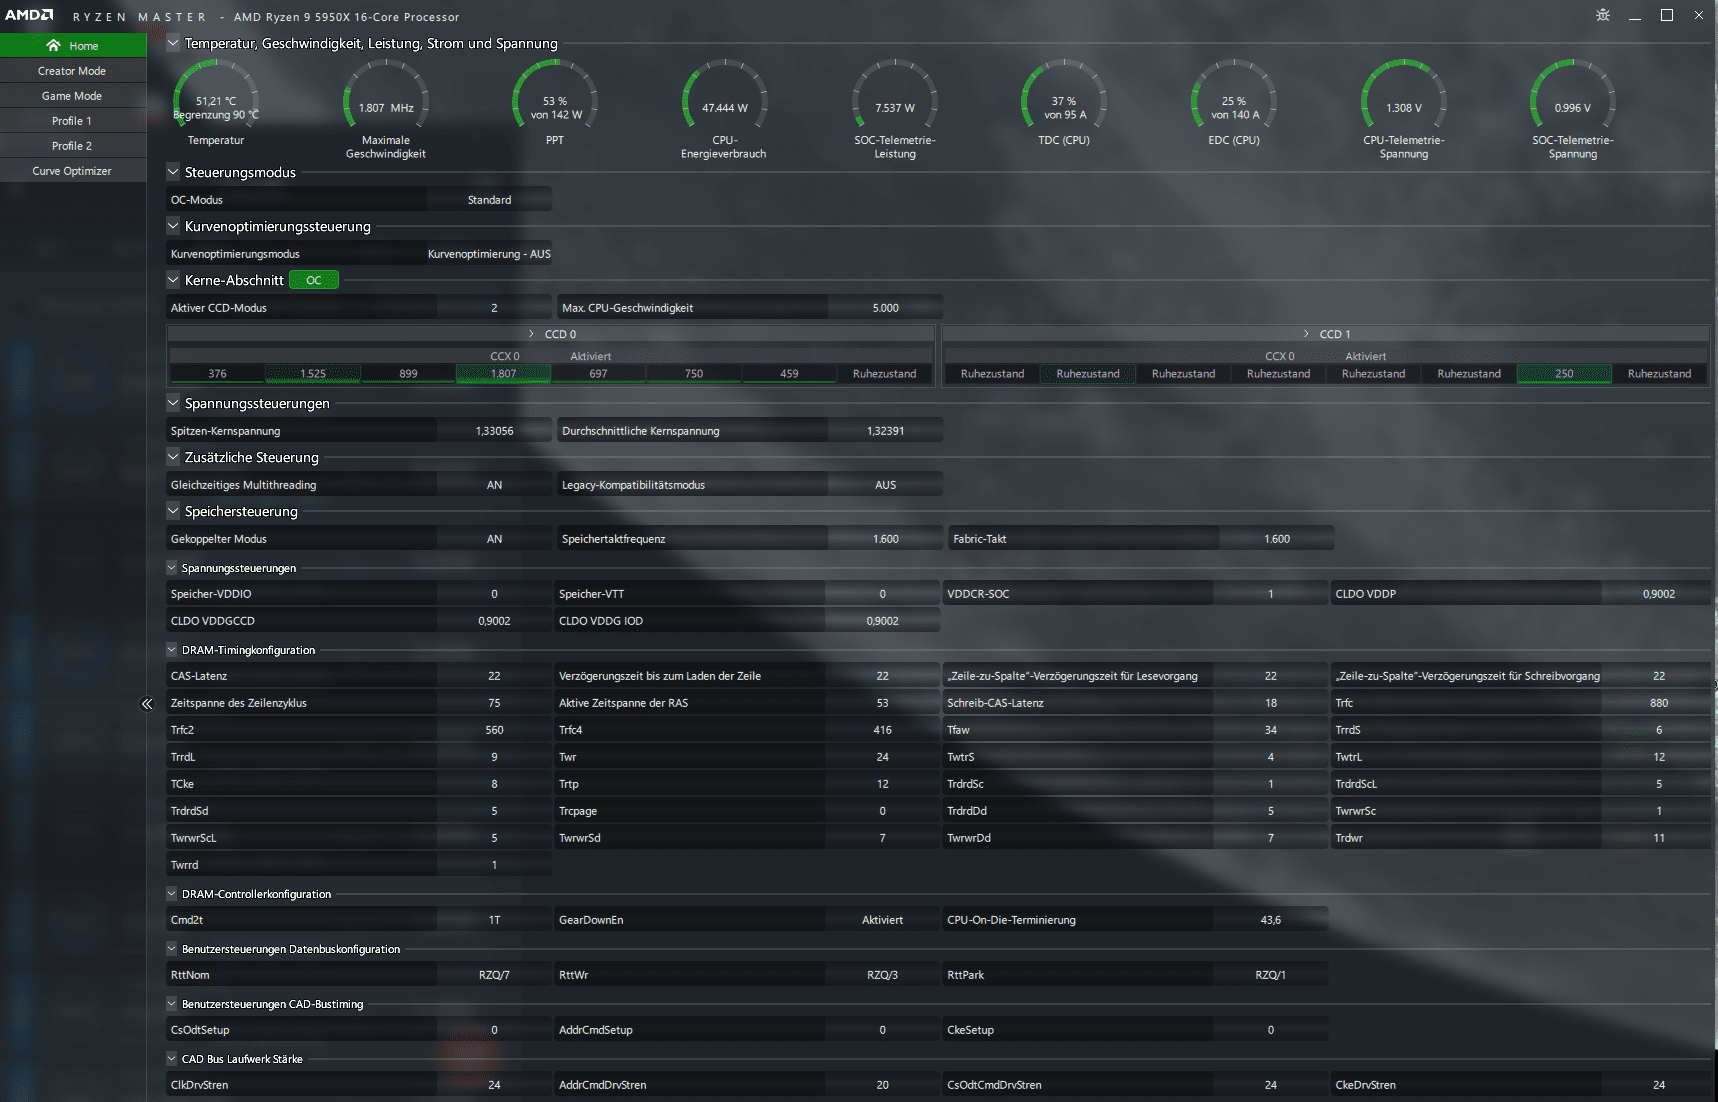This screenshot has width=1718, height=1102.
Task: Click Aktiver CCD-Modus value 2
Action: pyautogui.click(x=495, y=308)
